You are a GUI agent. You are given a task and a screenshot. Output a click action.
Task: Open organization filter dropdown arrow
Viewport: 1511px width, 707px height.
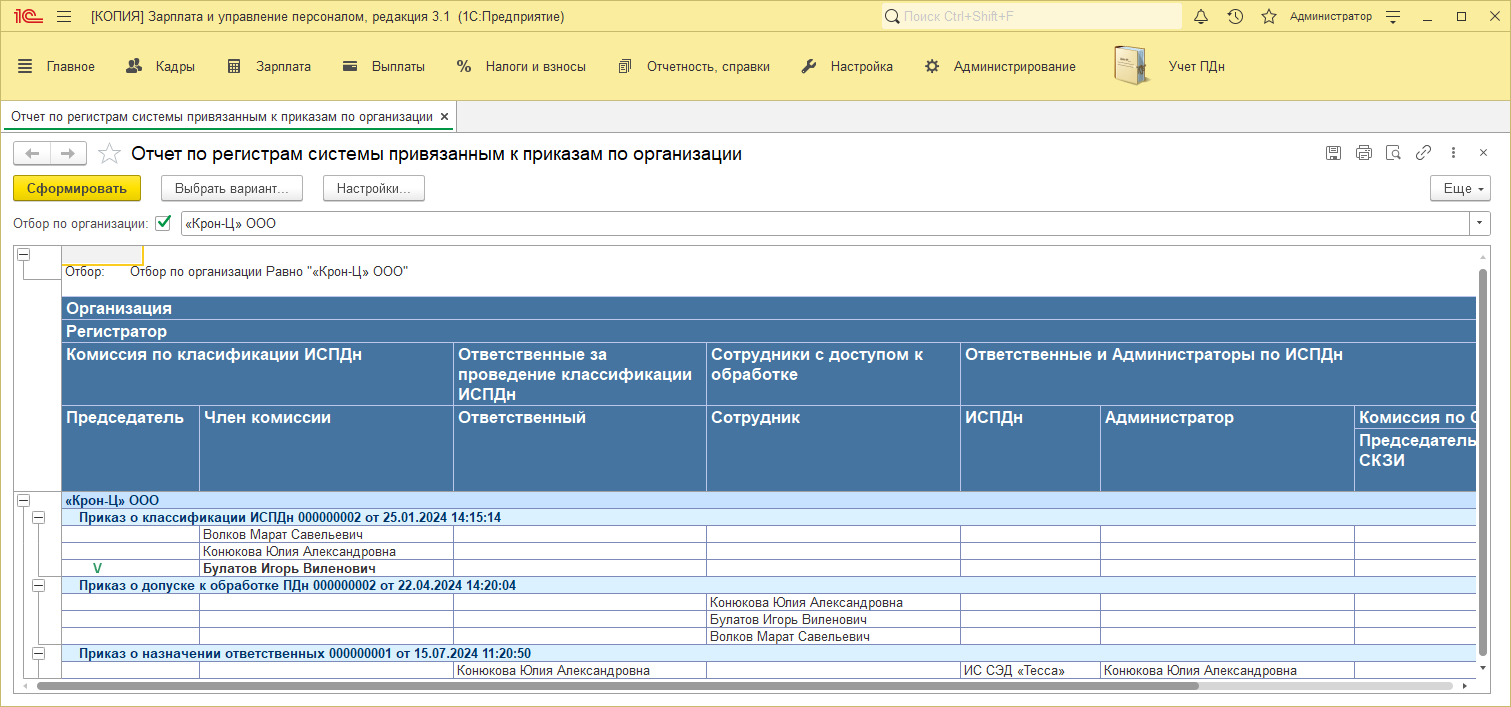tap(1479, 224)
